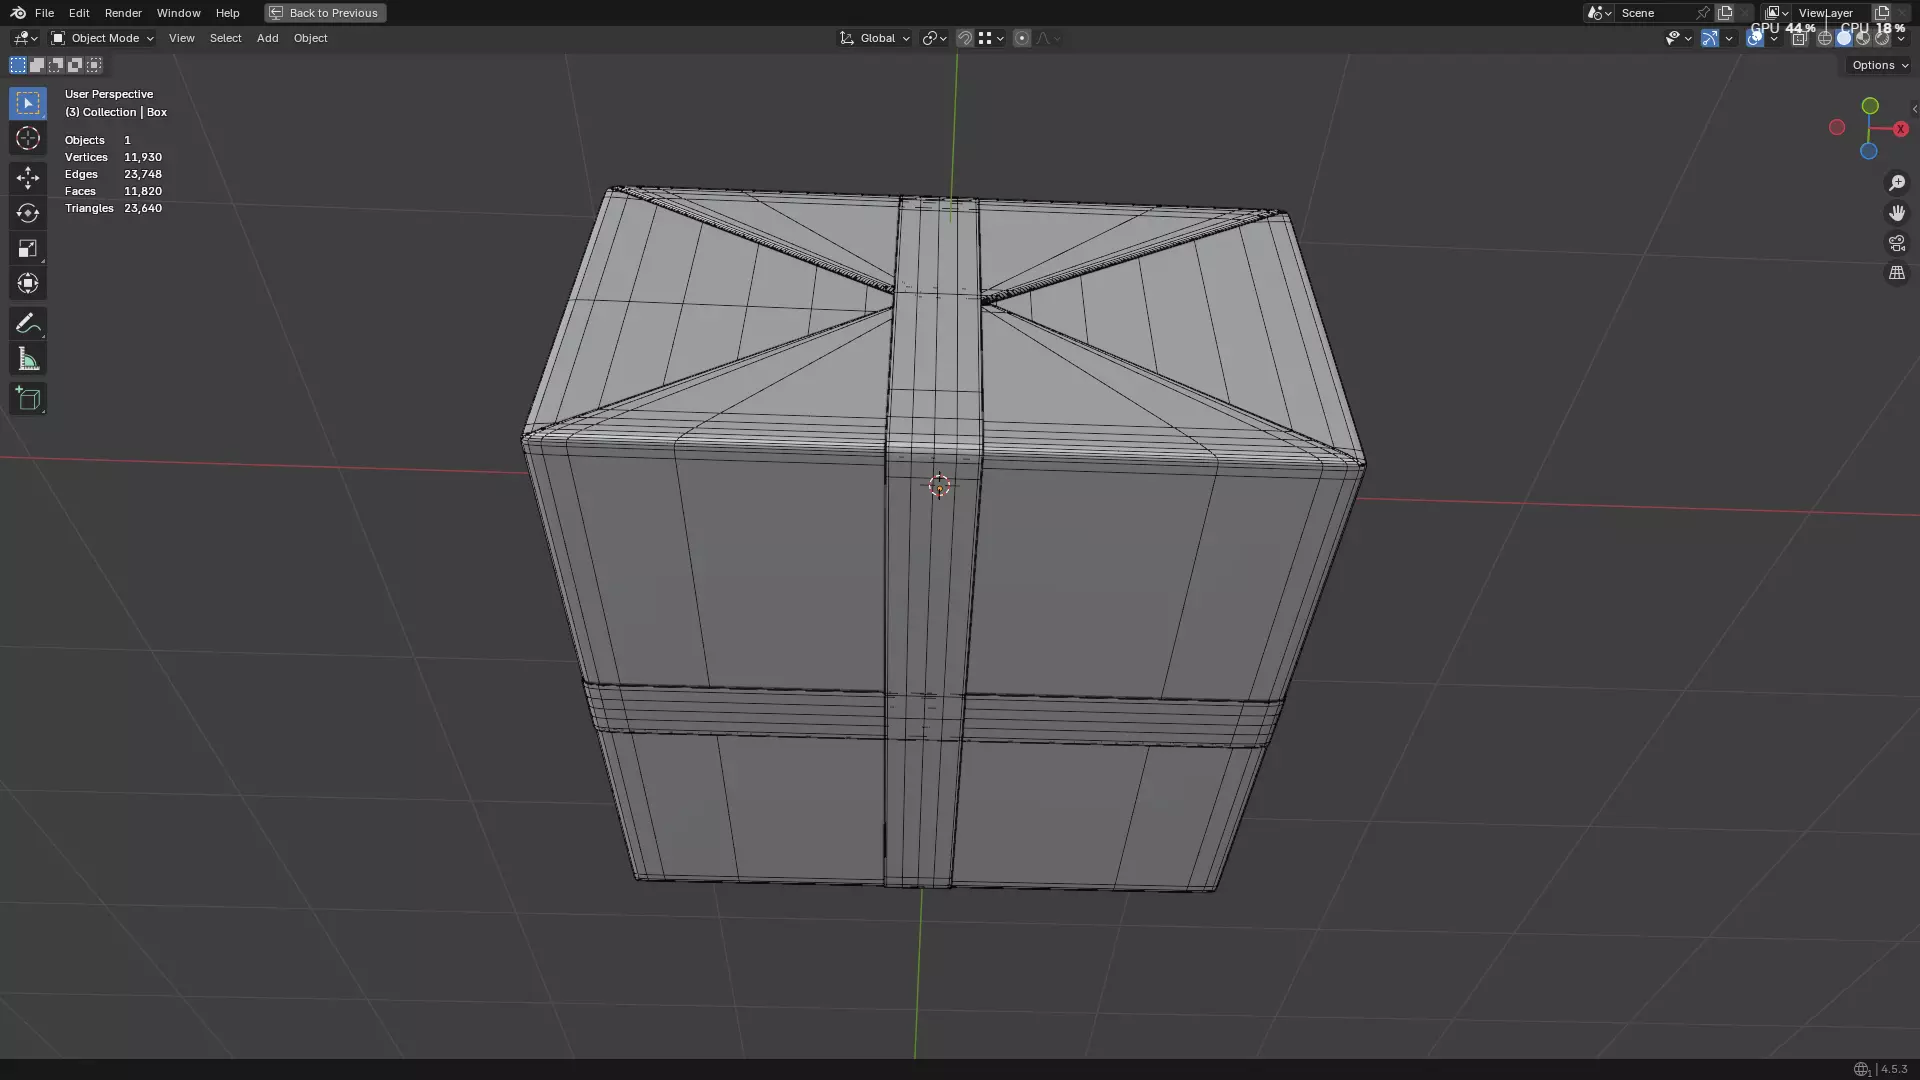
Task: Select the Annotate pencil tool
Action: pos(28,324)
